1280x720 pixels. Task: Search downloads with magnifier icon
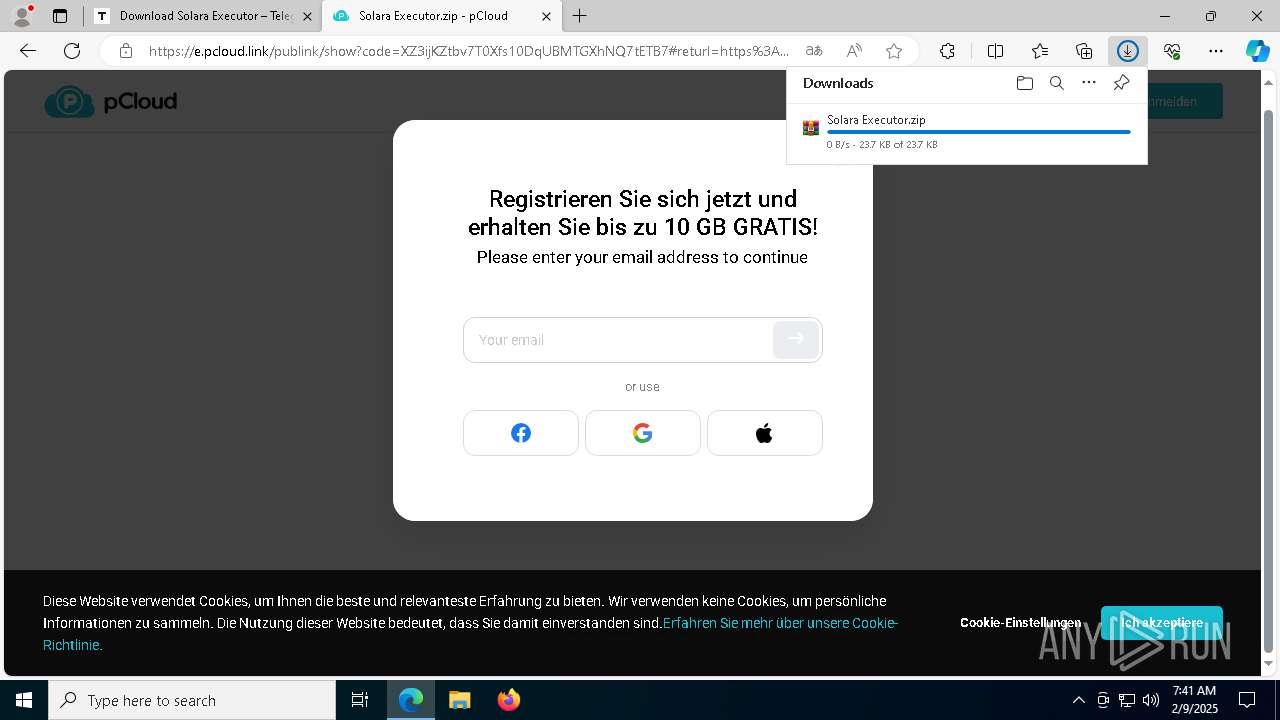[x=1056, y=83]
